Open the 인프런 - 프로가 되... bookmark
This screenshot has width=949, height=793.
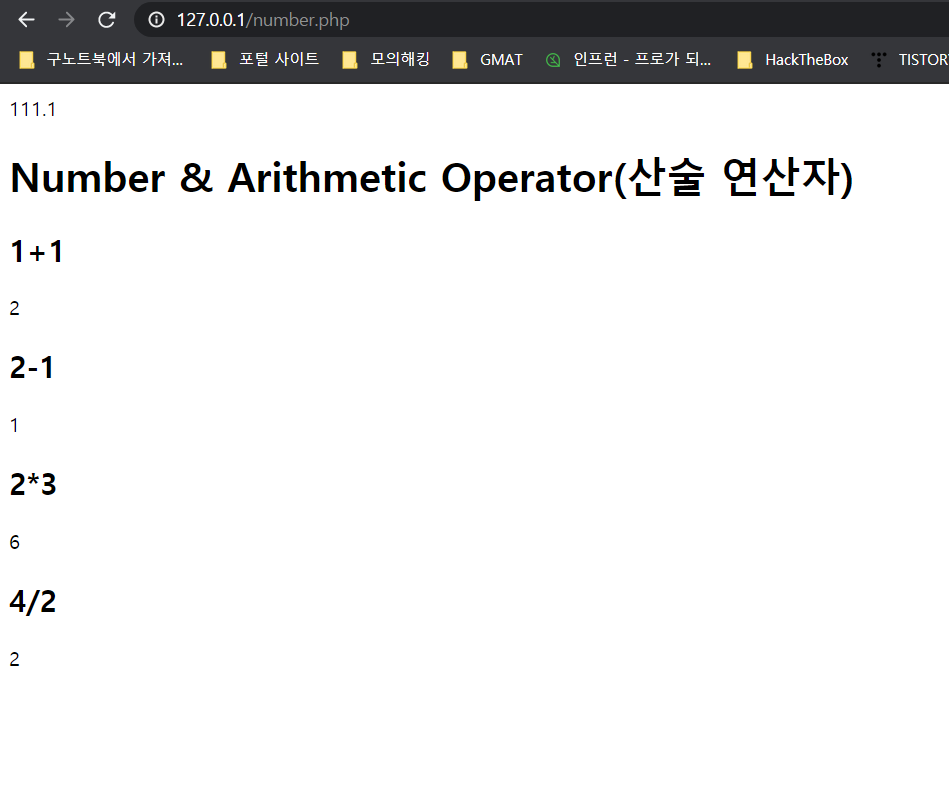click(628, 59)
